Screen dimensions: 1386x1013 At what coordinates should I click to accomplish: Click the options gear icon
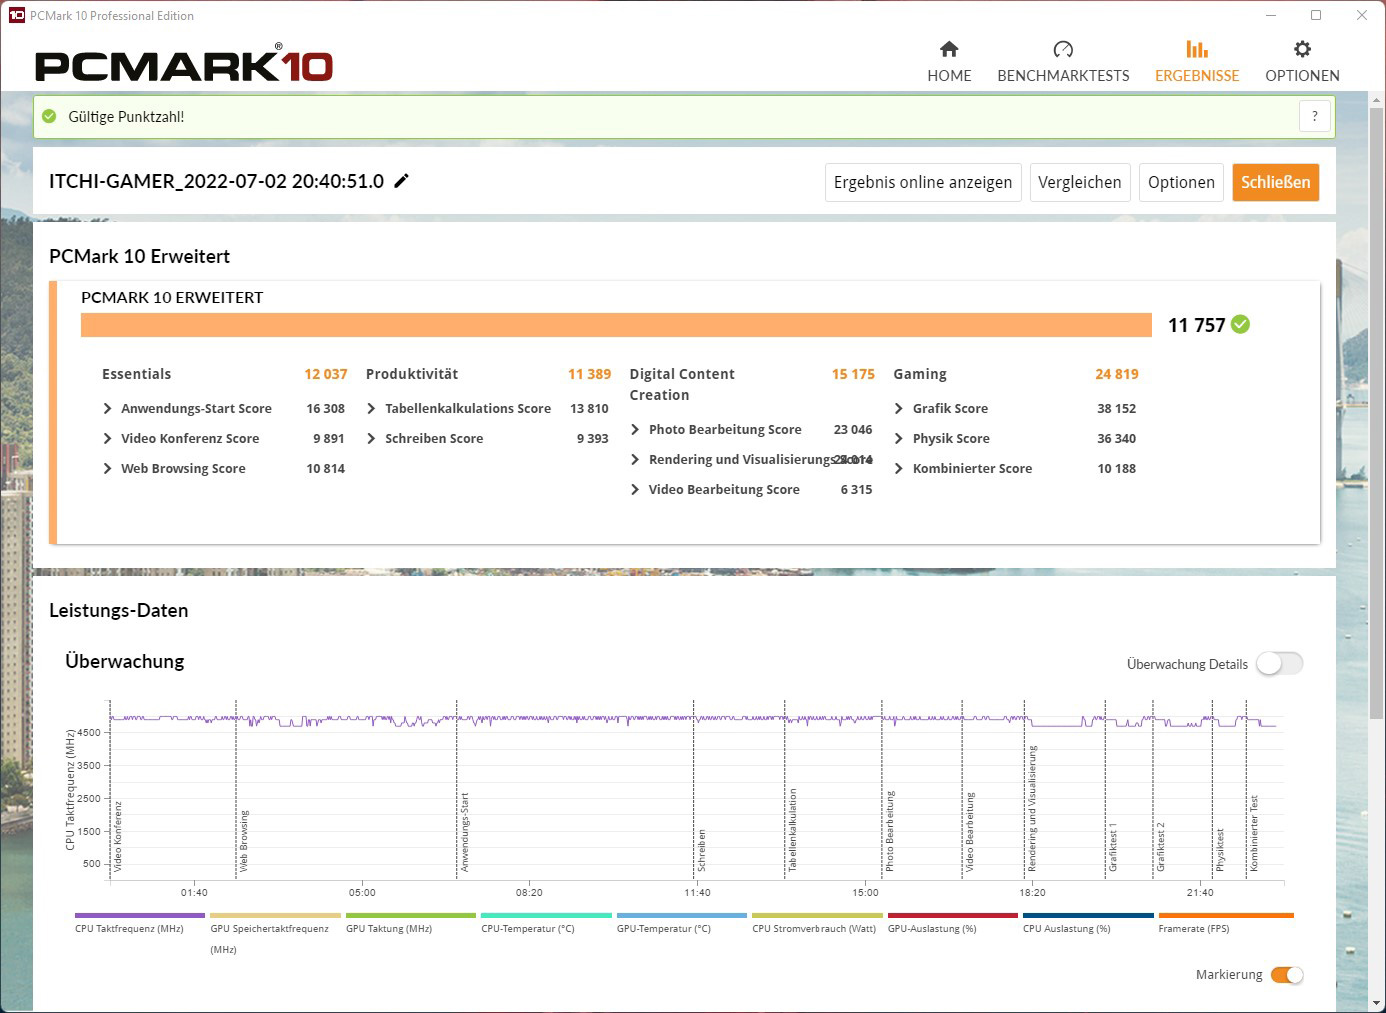pyautogui.click(x=1302, y=49)
